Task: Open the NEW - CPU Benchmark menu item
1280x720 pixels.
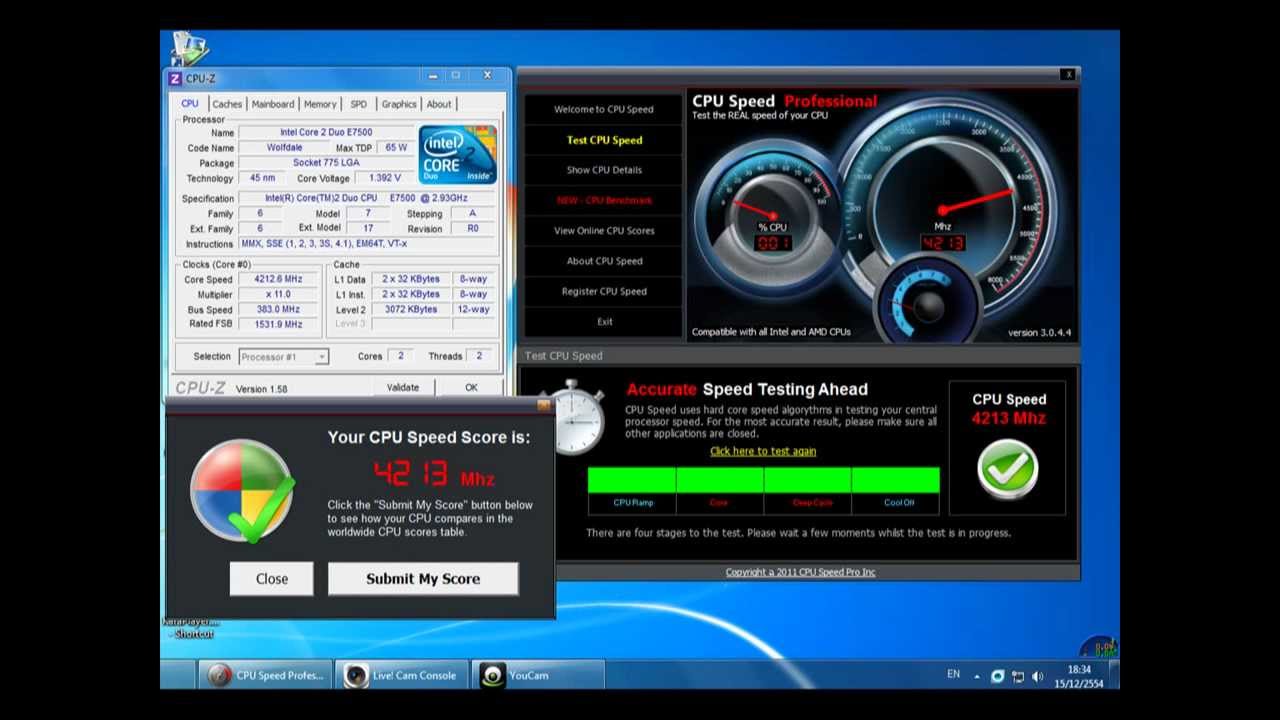Action: pos(604,200)
